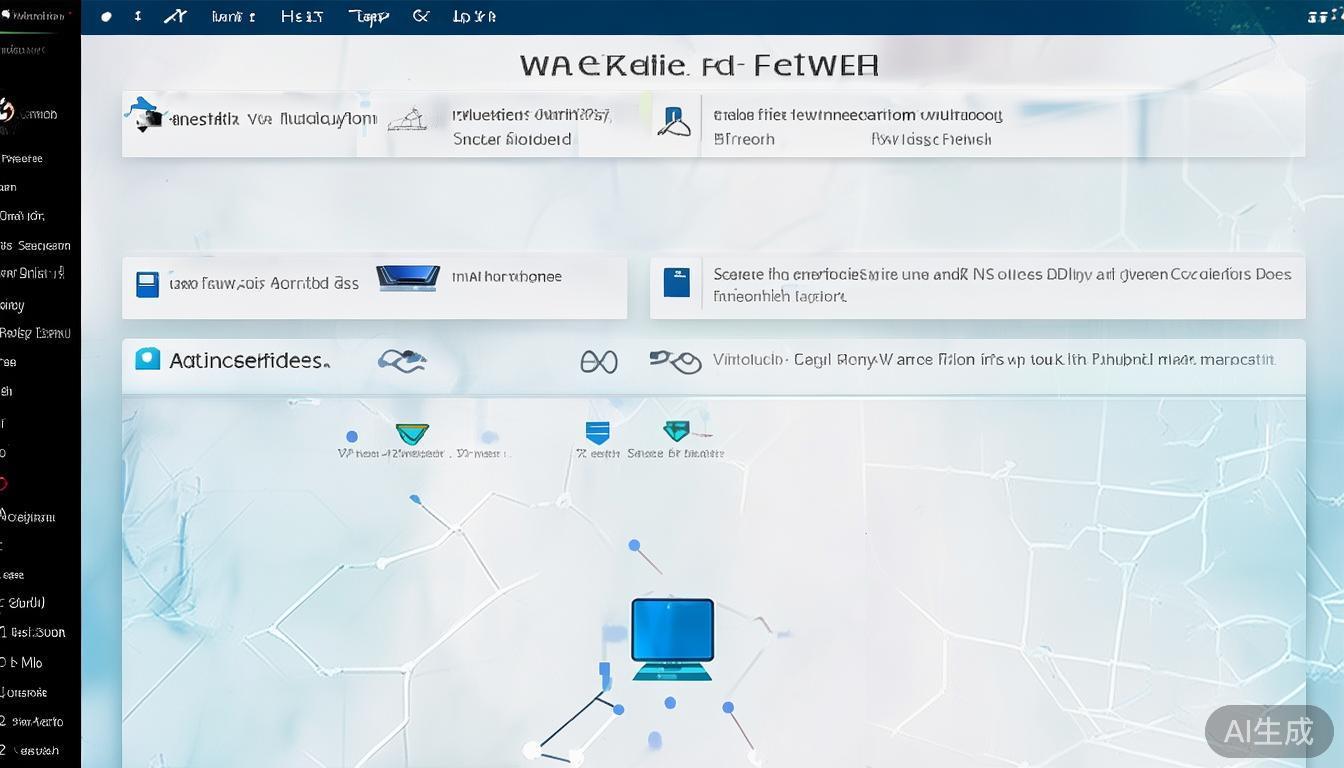Select the blue dot node above the computer
Screen dimensions: 1344x768
coord(634,545)
